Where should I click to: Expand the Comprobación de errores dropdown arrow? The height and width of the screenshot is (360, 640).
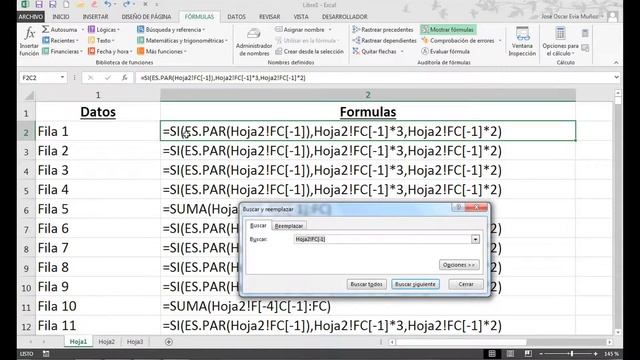click(500, 41)
